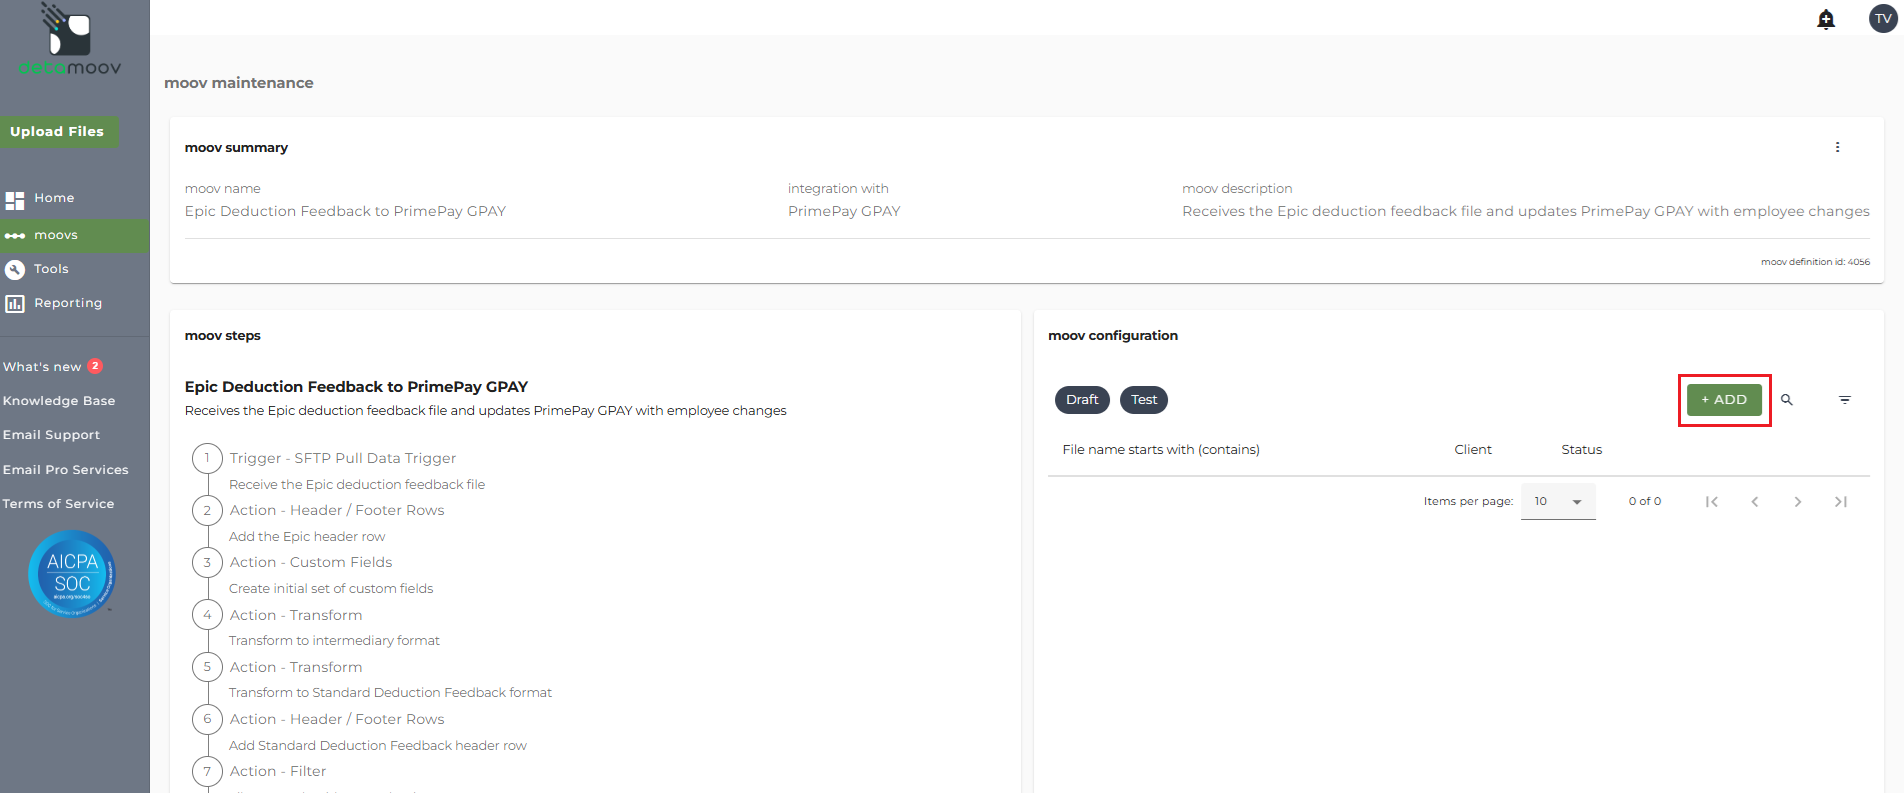Toggle the Draft status chip

(1082, 400)
